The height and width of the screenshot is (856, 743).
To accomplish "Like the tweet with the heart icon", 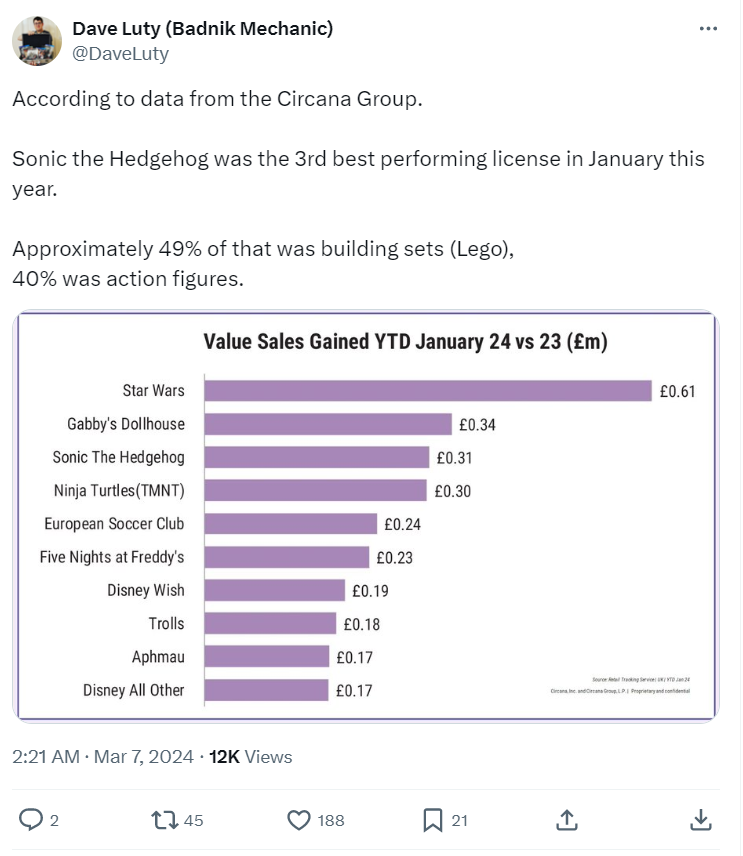I will pos(298,820).
